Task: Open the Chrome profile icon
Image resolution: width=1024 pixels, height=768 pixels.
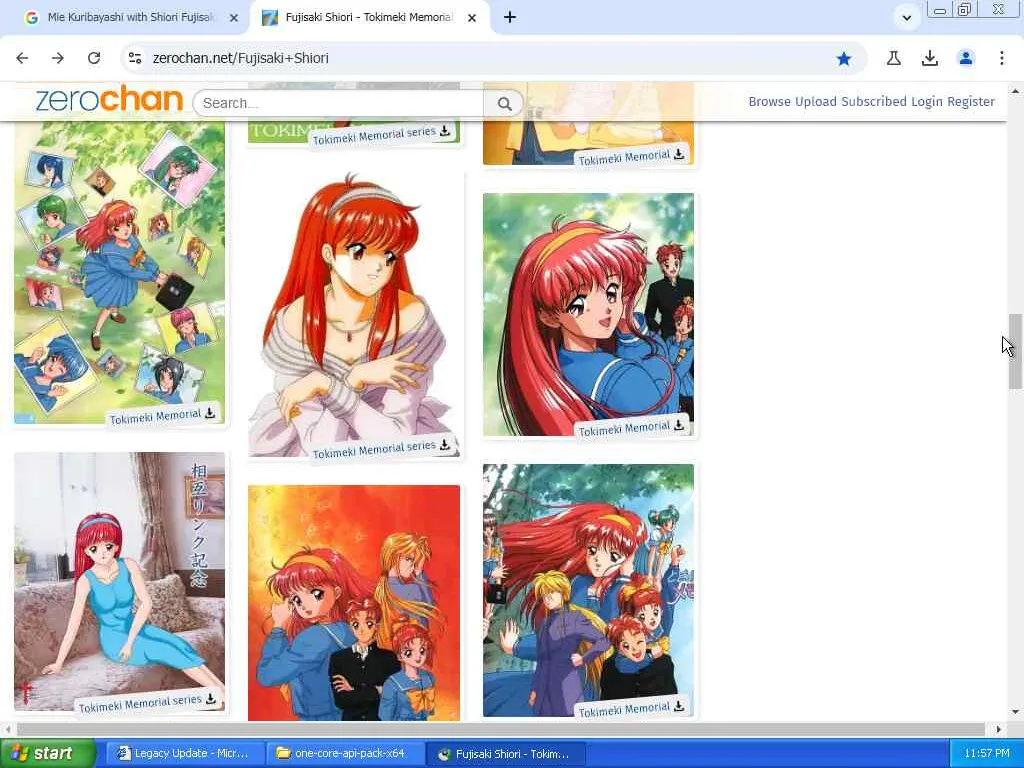Action: coord(965,58)
